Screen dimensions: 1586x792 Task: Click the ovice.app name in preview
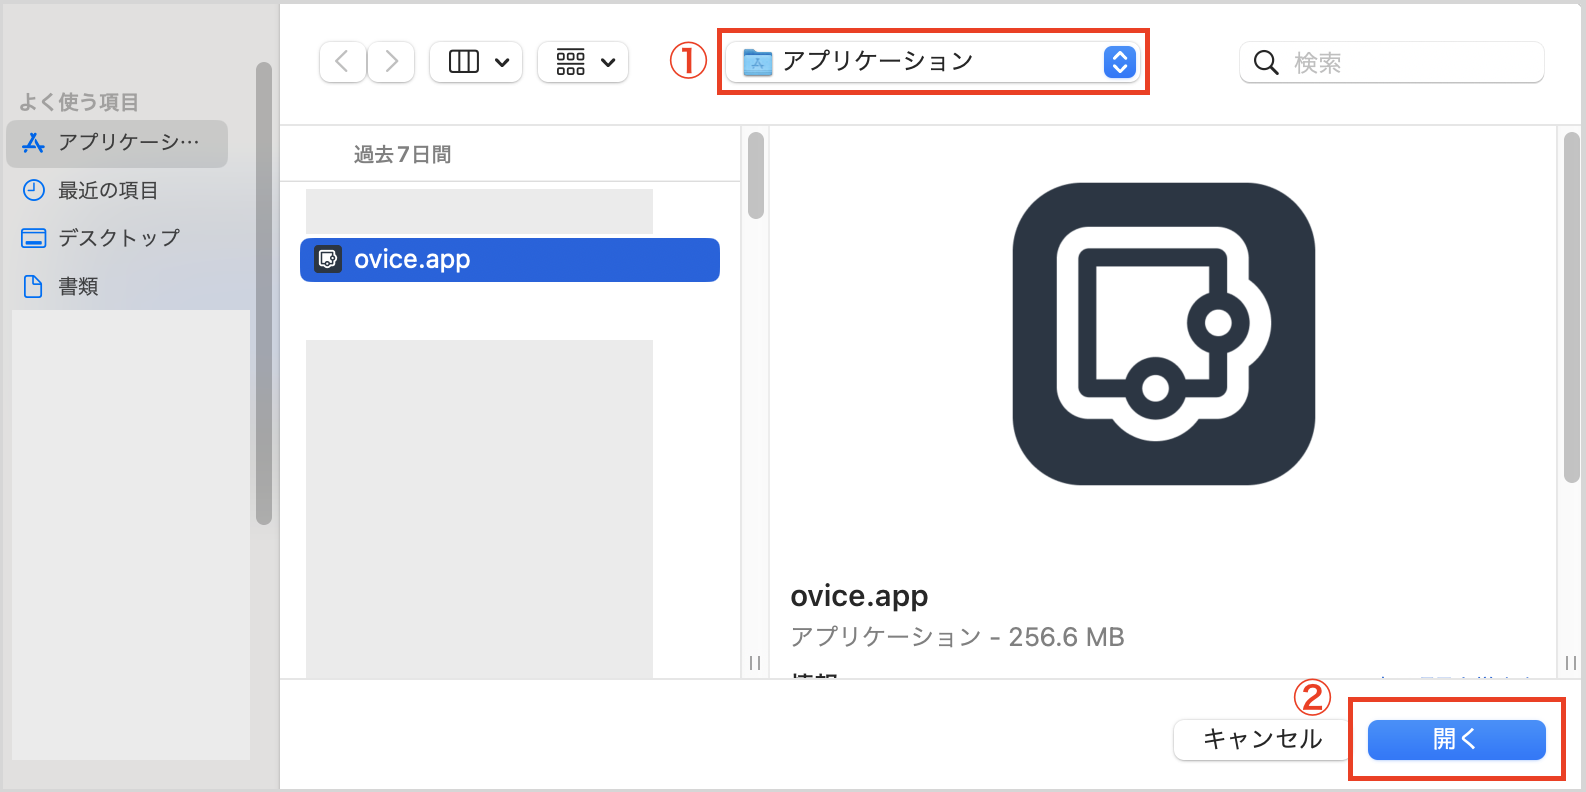pyautogui.click(x=859, y=596)
